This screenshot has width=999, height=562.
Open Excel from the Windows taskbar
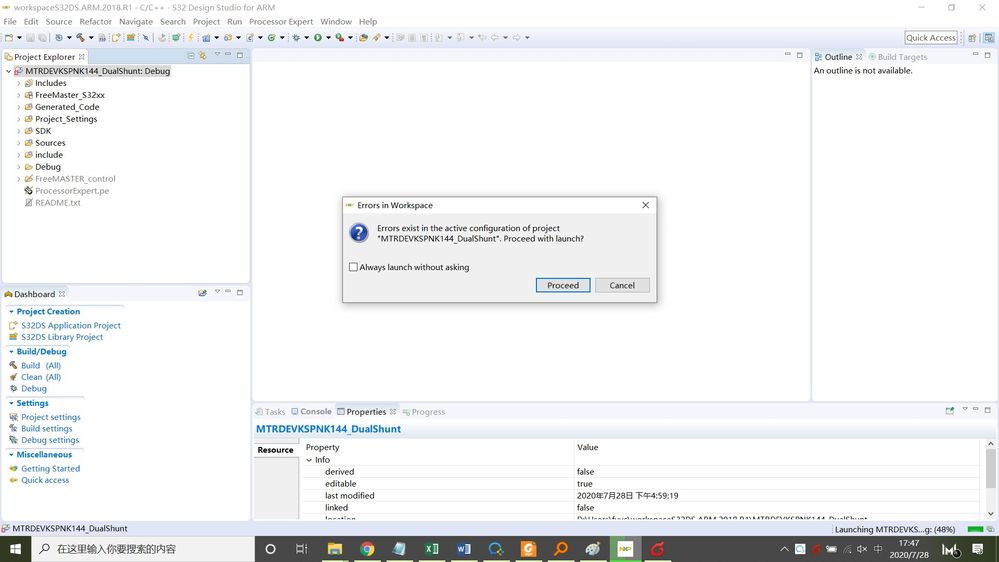(x=431, y=549)
